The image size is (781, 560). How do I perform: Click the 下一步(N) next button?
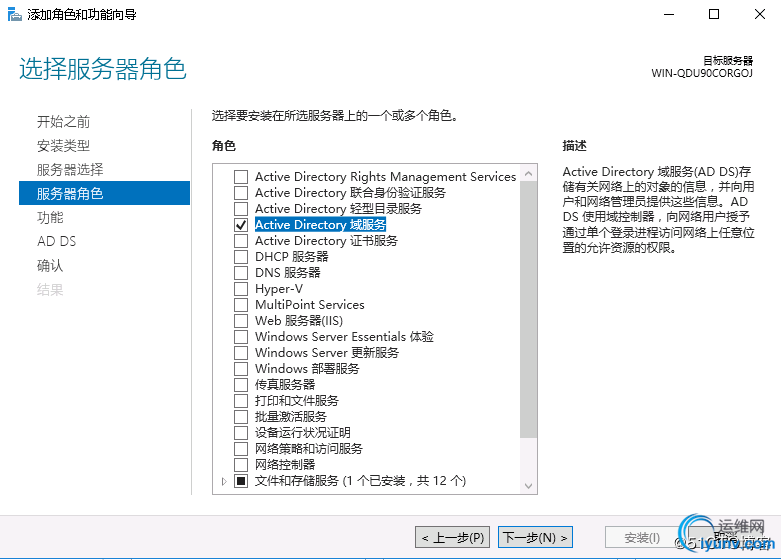pyautogui.click(x=535, y=538)
